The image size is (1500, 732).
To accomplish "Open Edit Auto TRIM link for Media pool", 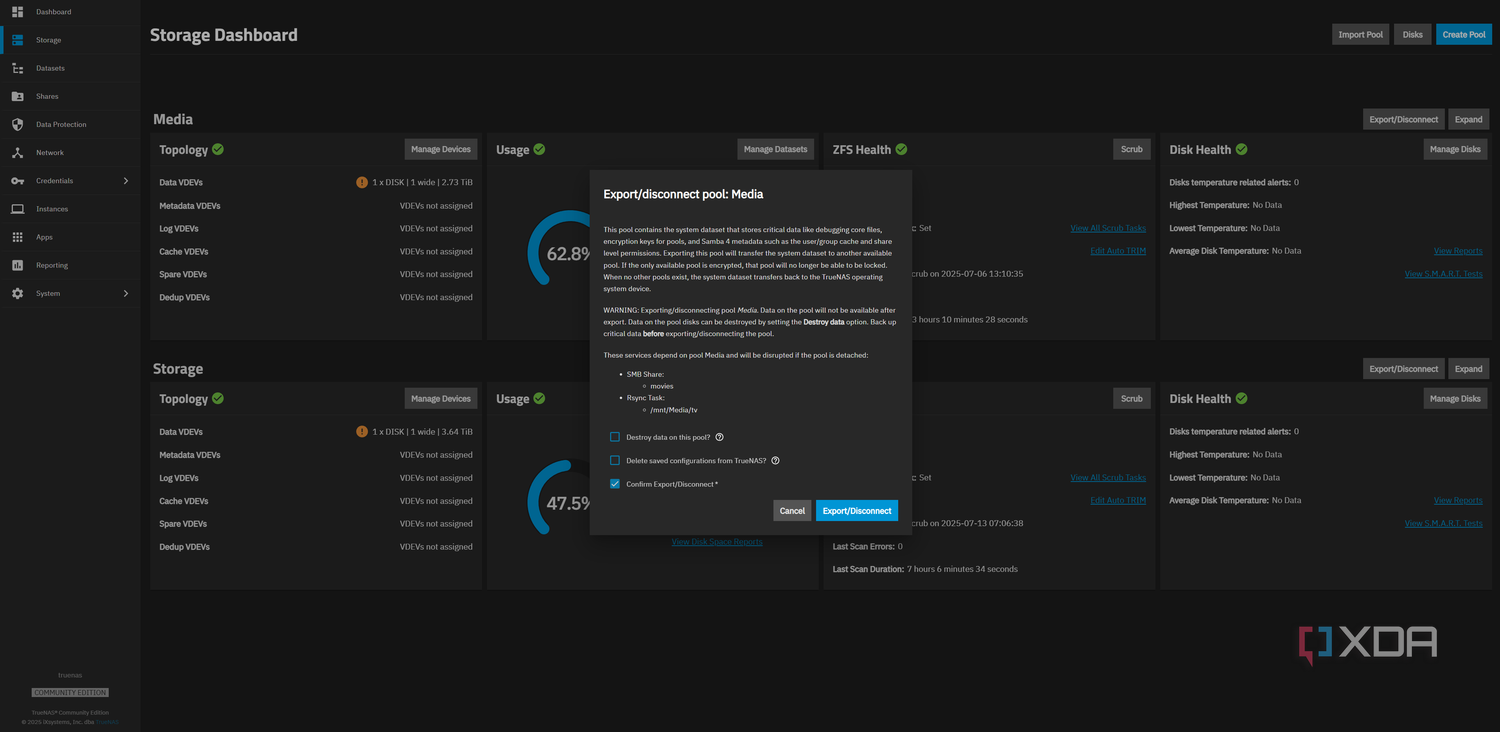I will [x=1118, y=251].
